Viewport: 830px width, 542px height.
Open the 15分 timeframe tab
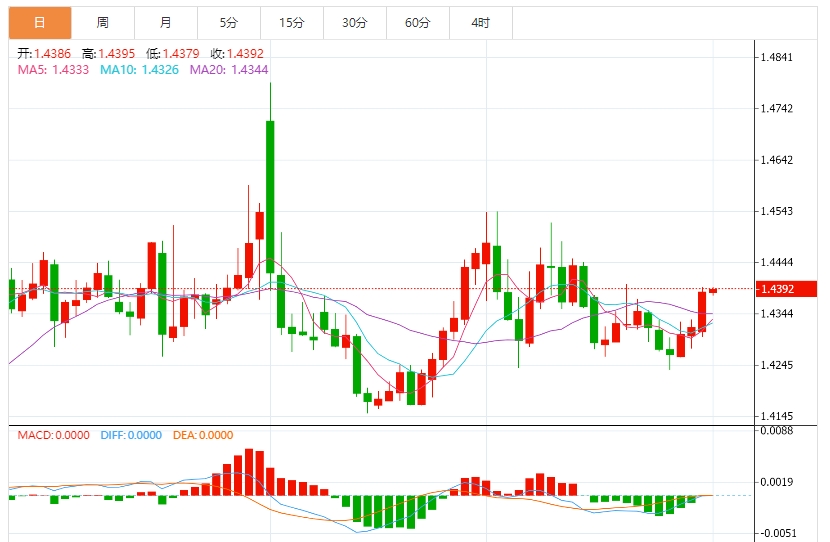coord(292,23)
